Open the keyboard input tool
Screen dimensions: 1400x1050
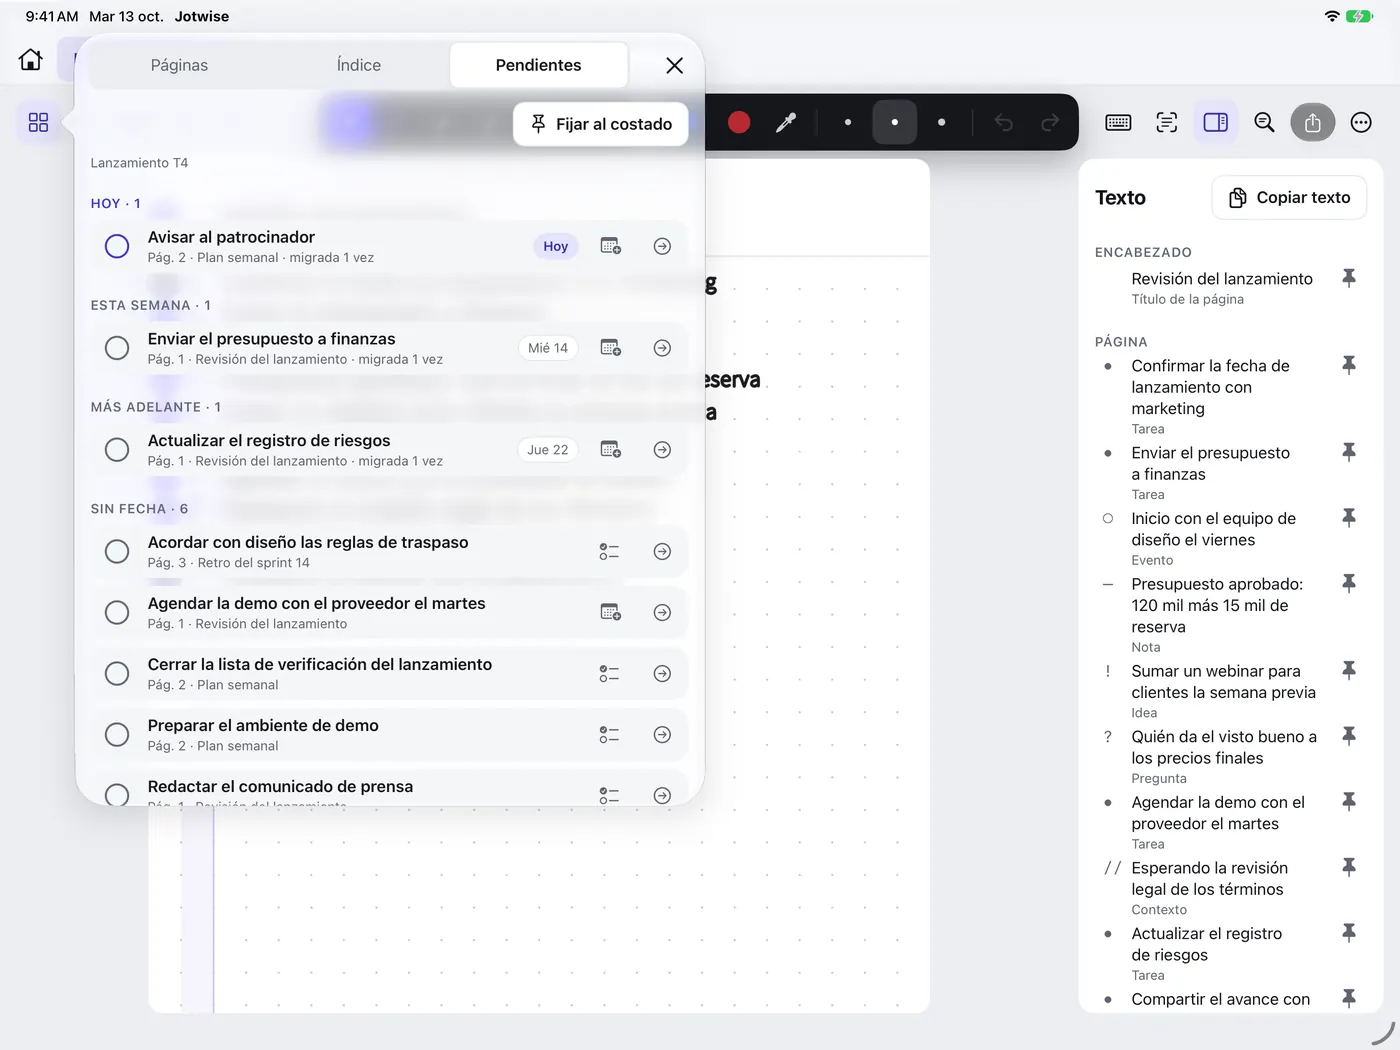click(x=1118, y=122)
